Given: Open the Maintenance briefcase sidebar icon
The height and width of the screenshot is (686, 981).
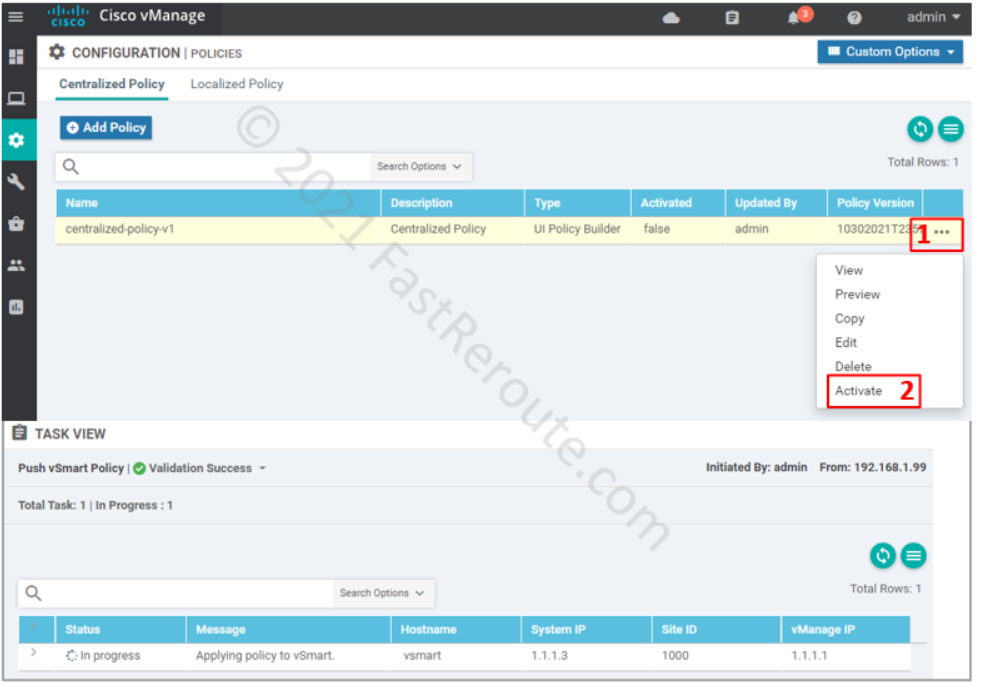Looking at the screenshot, I should tap(16, 224).
